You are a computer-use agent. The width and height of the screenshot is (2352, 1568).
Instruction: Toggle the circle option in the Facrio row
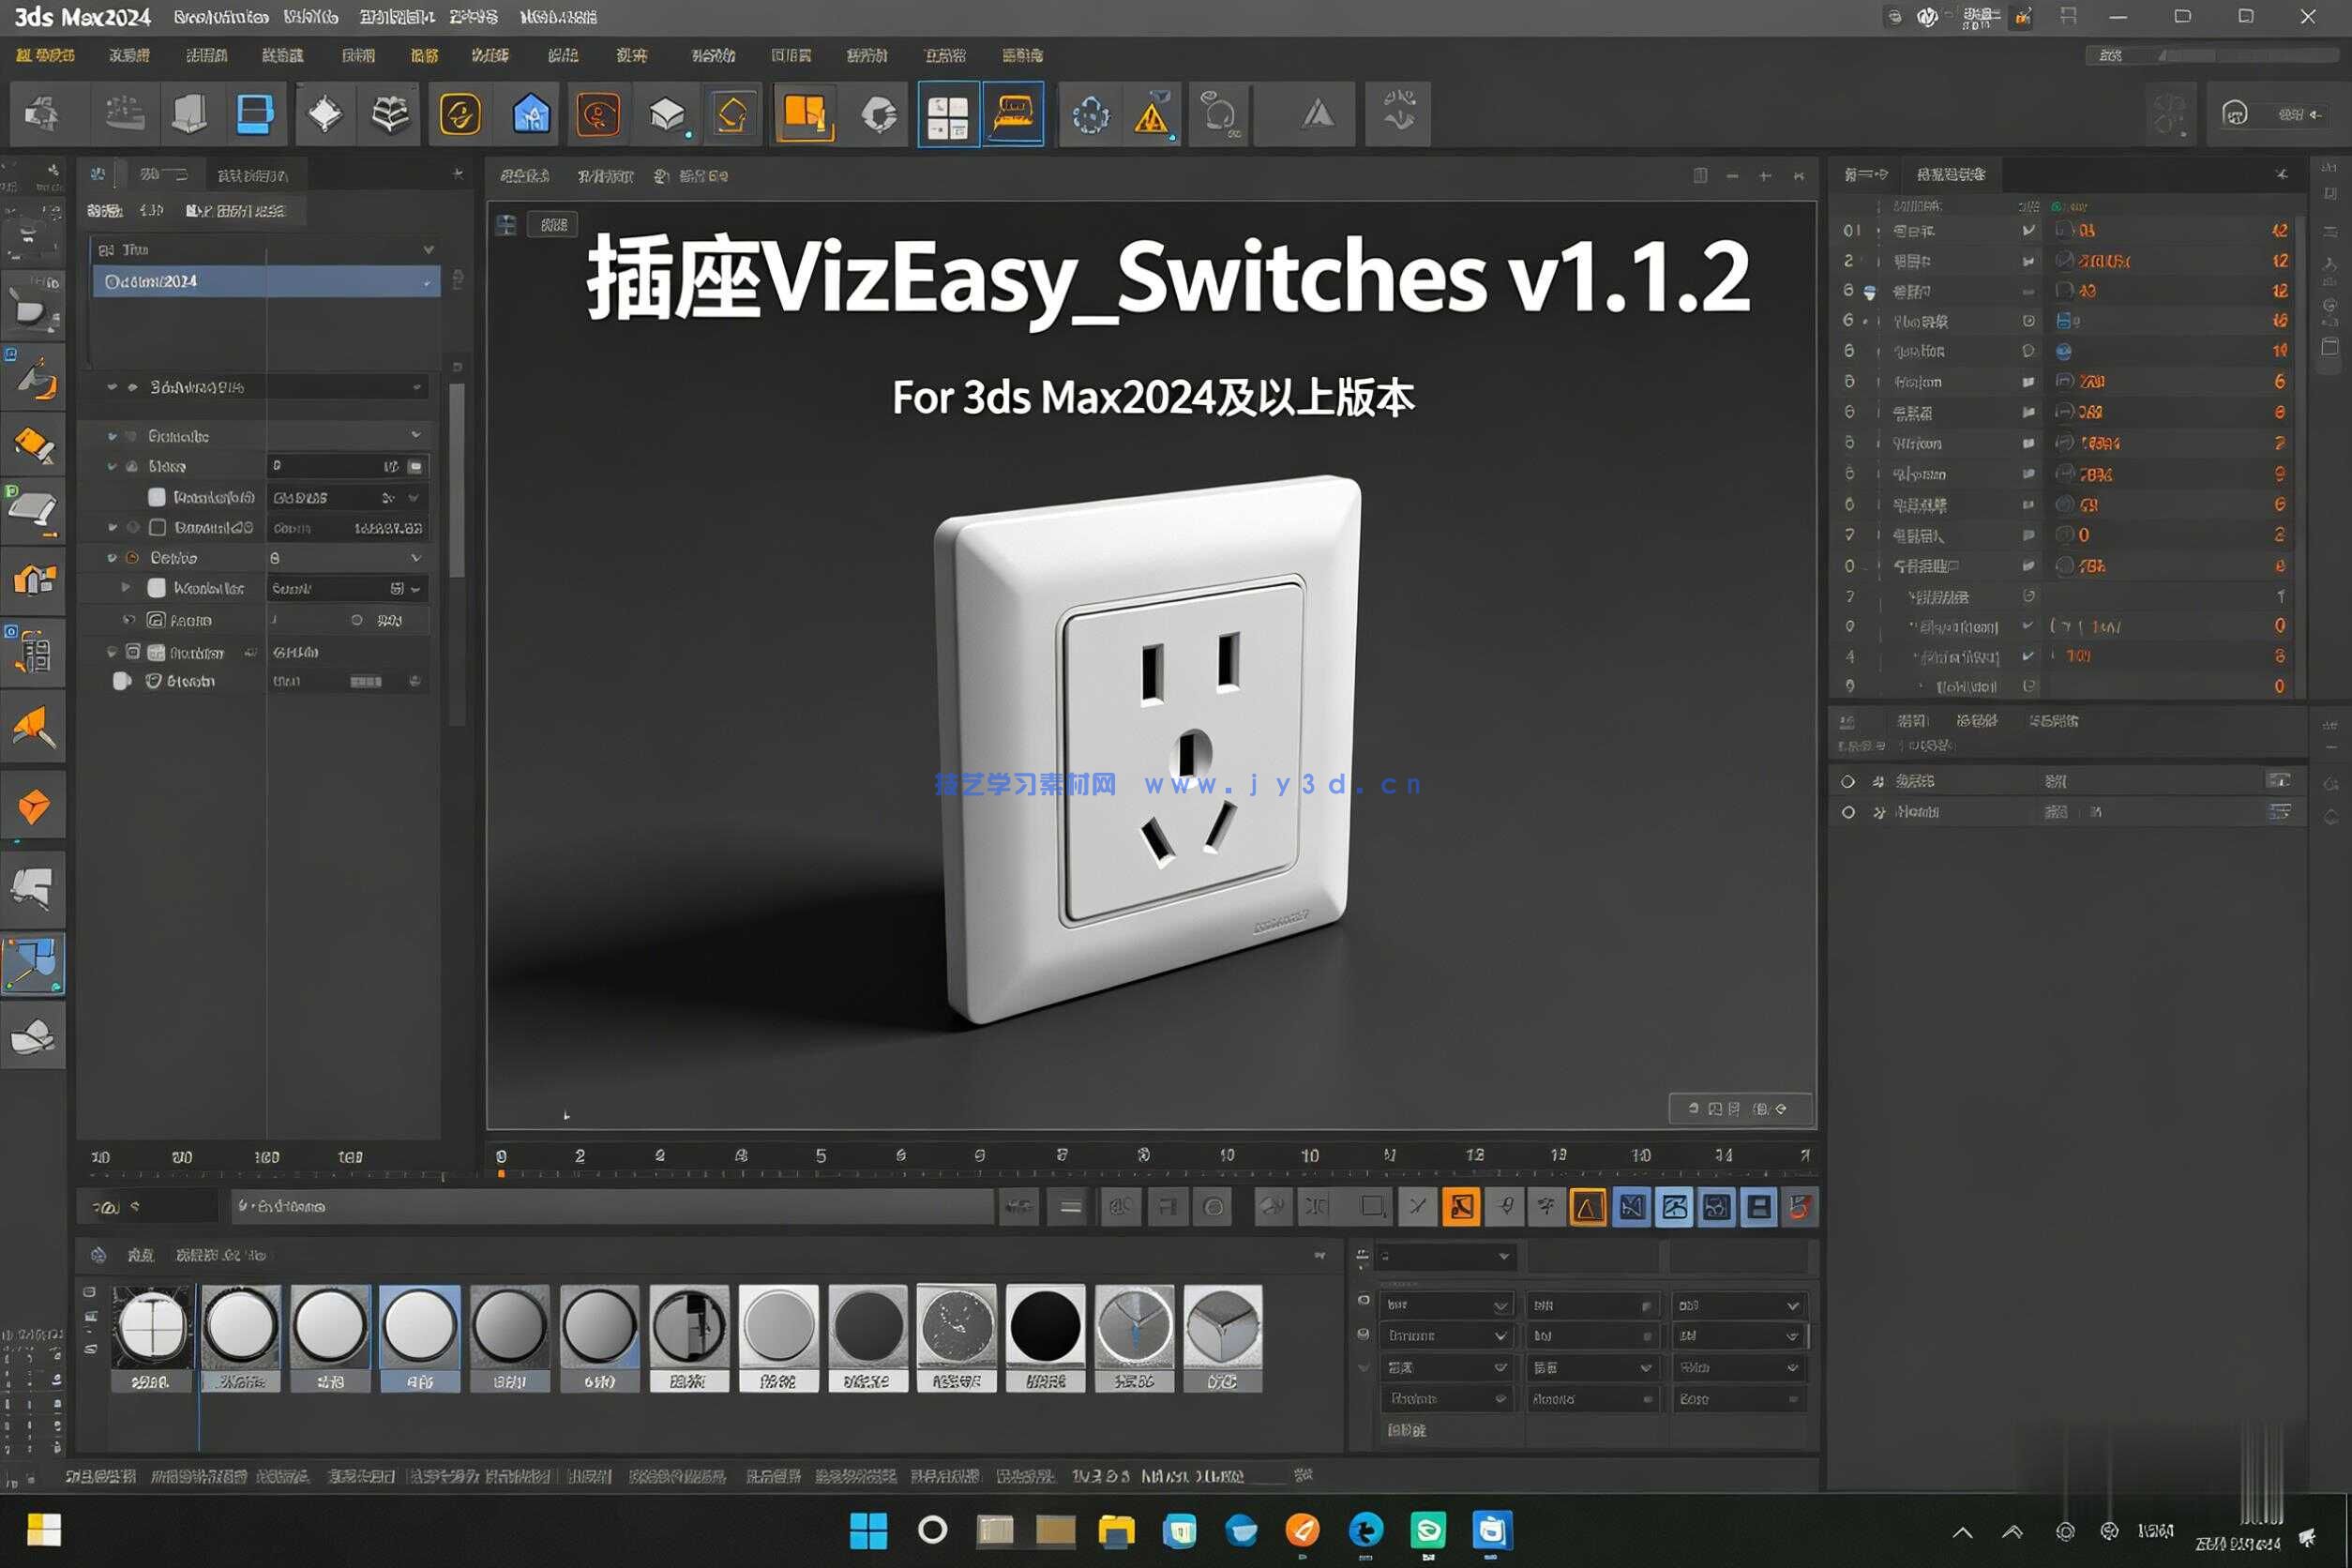pos(357,620)
